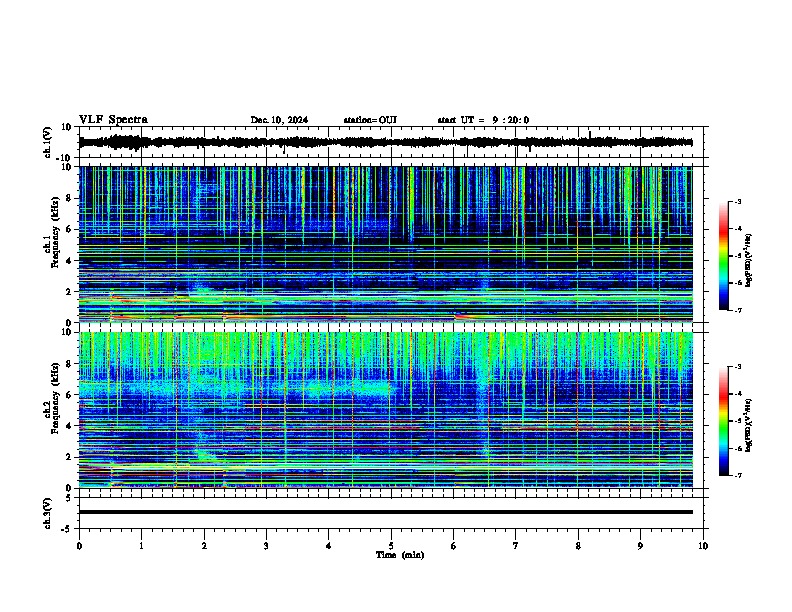Click time axis tick label "7"

[x=516, y=546]
